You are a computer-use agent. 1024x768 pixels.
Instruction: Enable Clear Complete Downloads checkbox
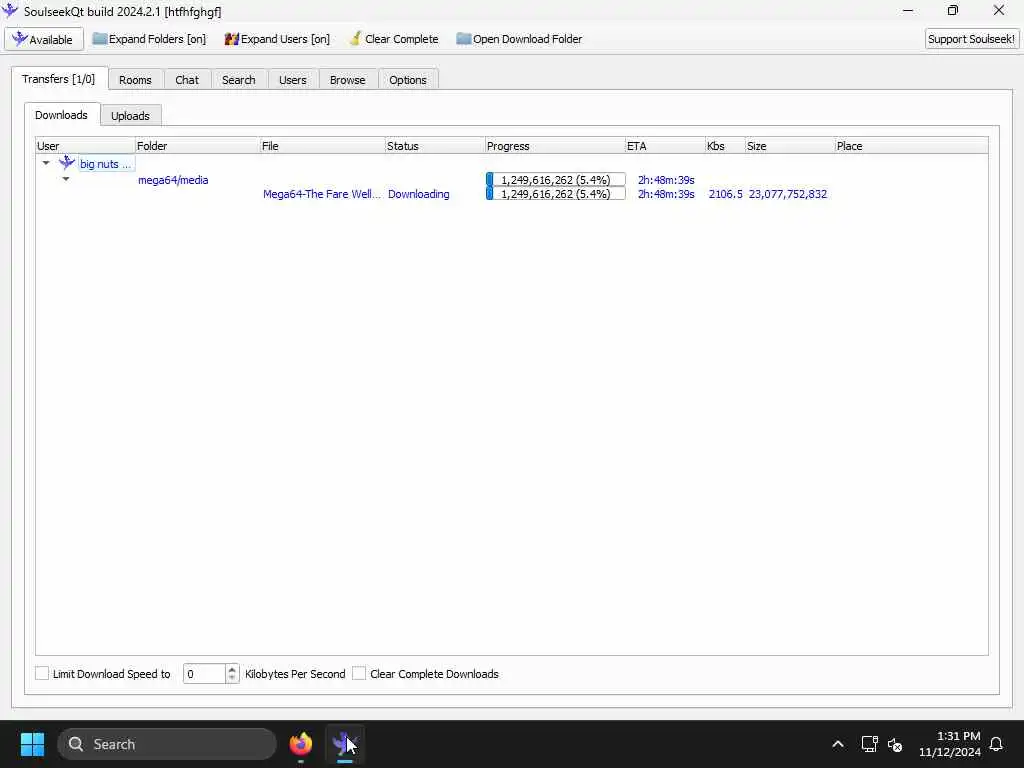[x=359, y=673]
